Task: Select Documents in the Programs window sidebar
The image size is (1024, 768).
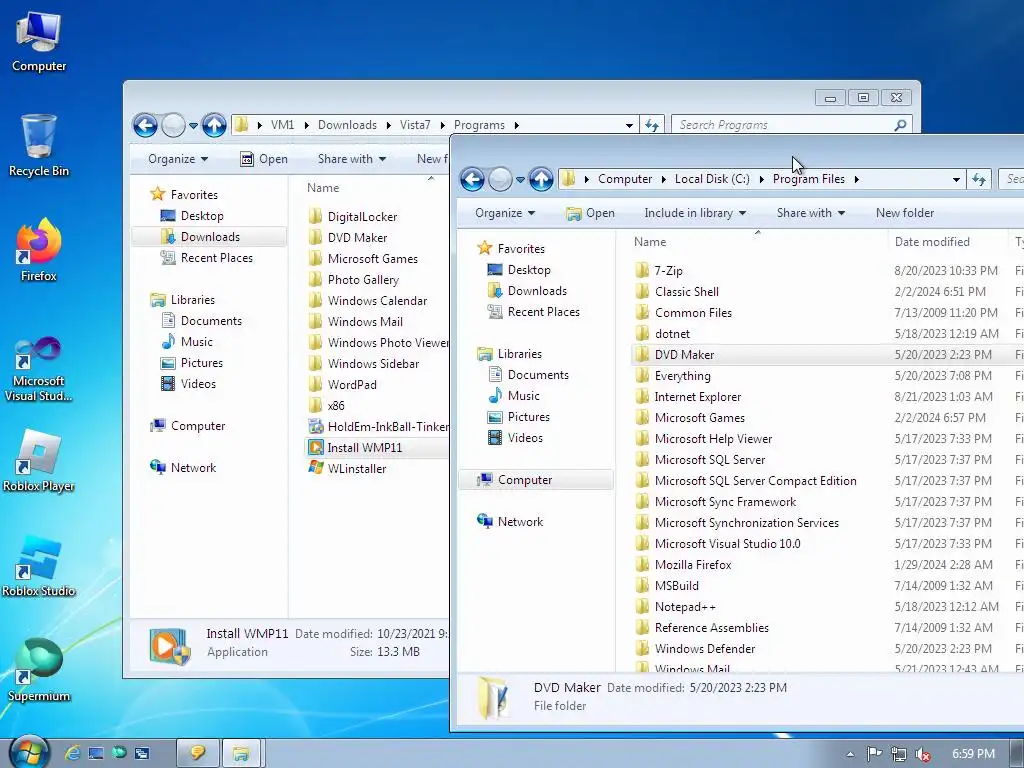Action: (x=211, y=321)
